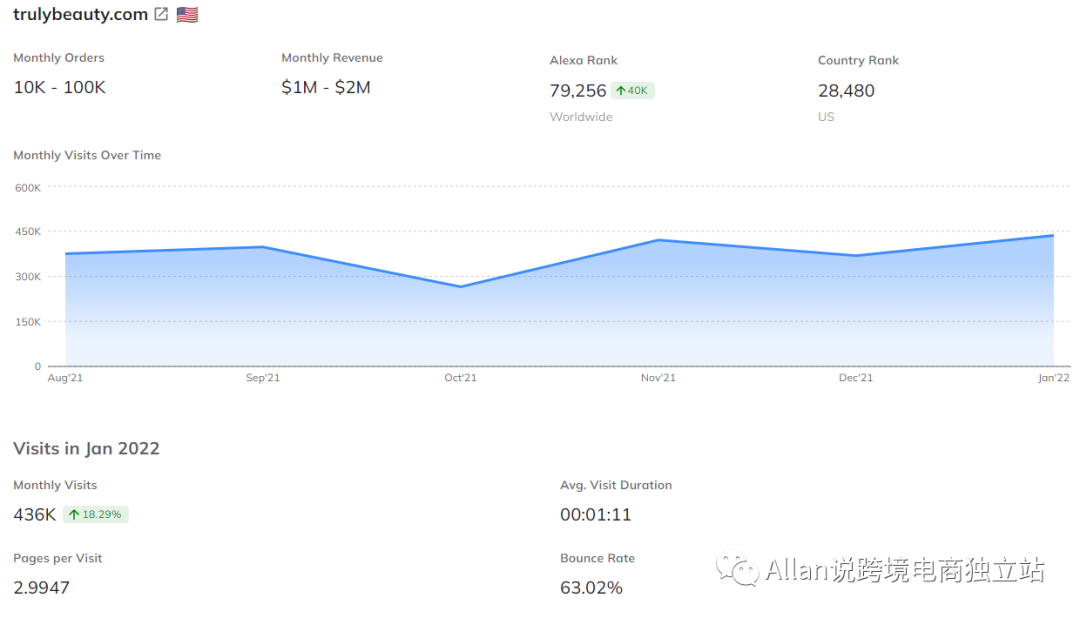Click the Visits in Jan 2022 heading
Viewport: 1080px width, 618px height.
point(86,449)
